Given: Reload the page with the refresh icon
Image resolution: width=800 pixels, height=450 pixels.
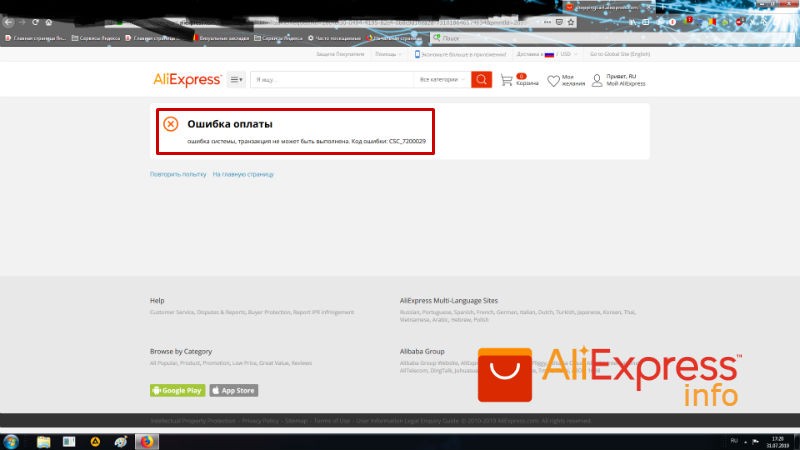Looking at the screenshot, I should pyautogui.click(x=35, y=22).
